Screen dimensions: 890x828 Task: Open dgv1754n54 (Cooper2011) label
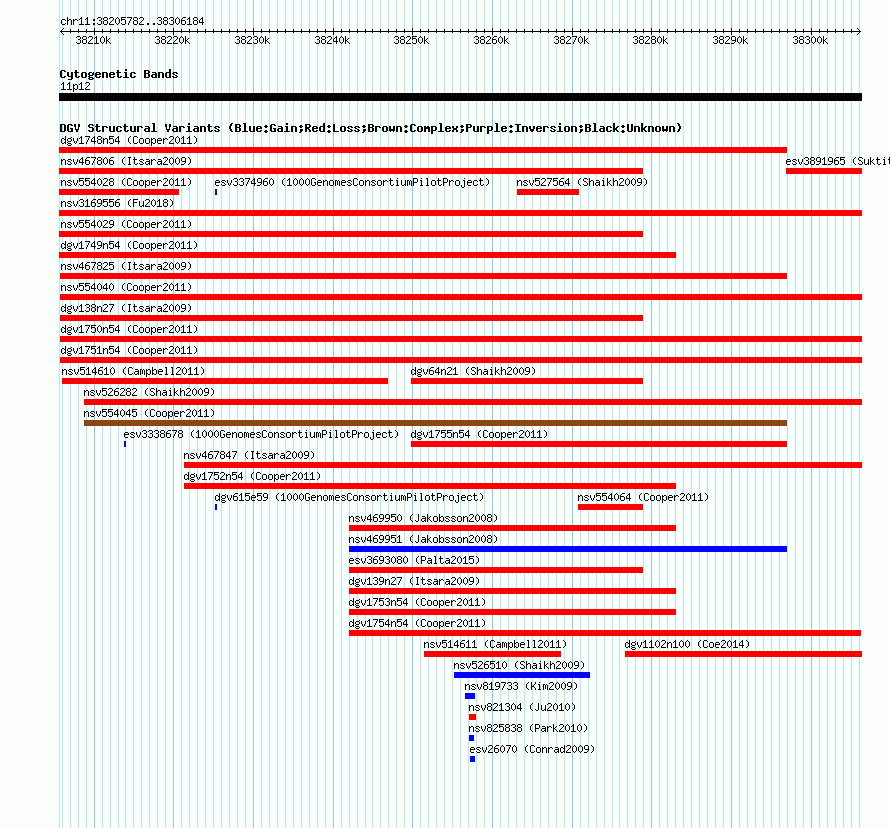[x=417, y=623]
